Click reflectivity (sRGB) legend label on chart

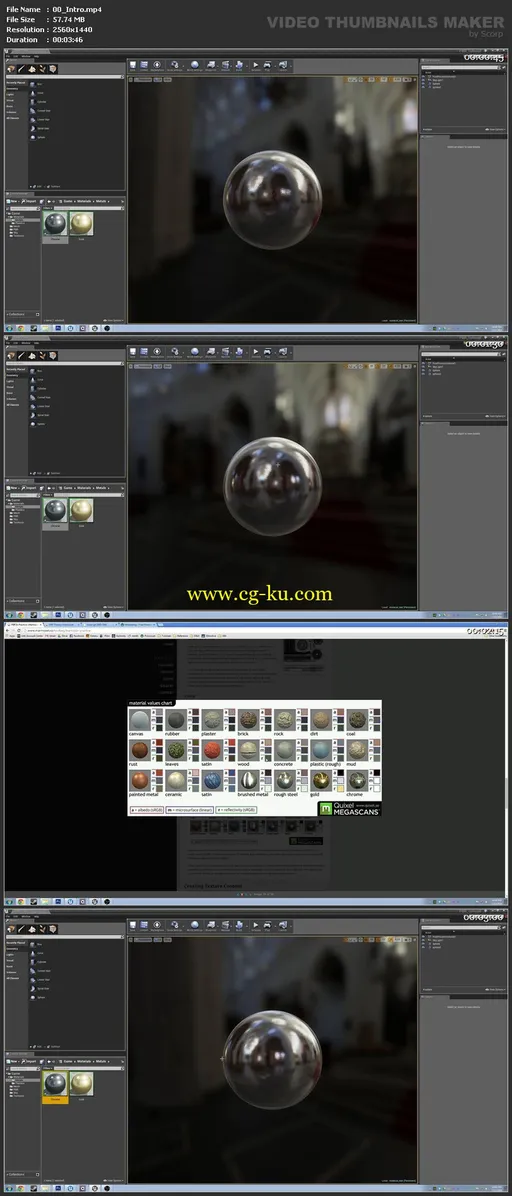[x=236, y=810]
